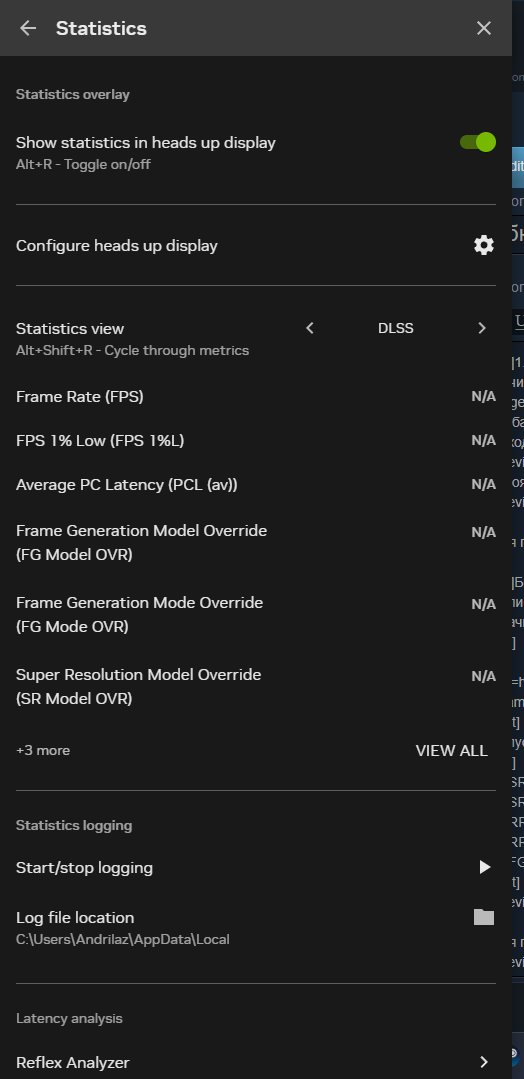Viewport: 524px width, 1079px height.
Task: Select Average PC Latency metric row
Action: pos(255,484)
